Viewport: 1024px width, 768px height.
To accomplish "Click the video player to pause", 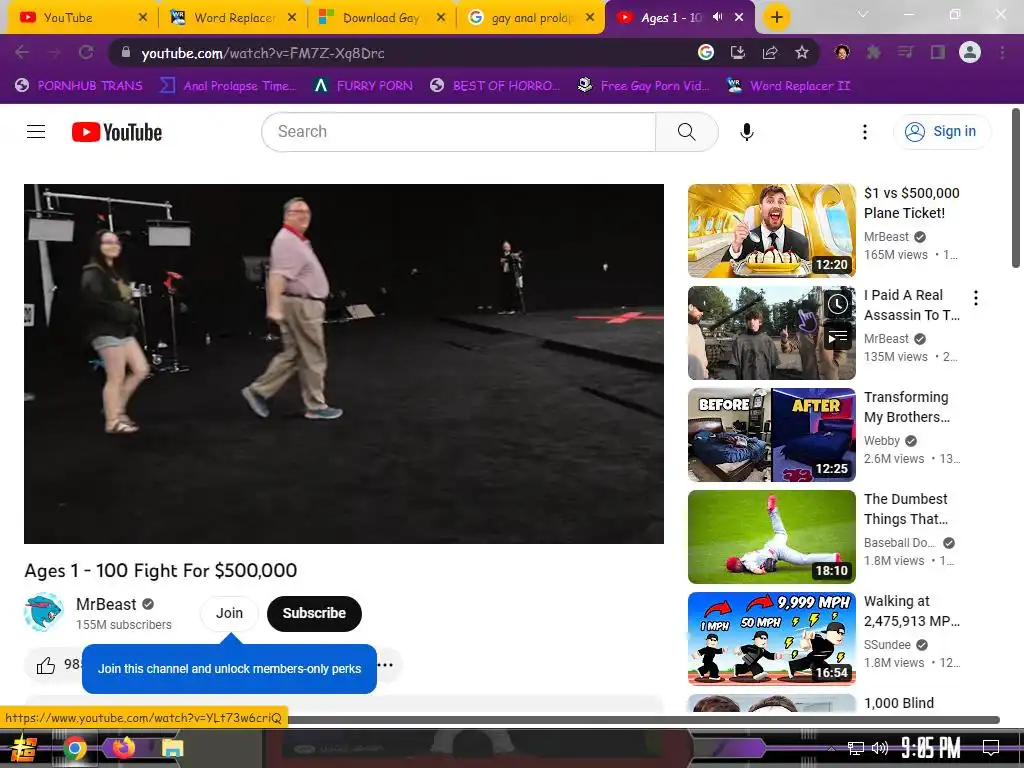I will coord(344,363).
